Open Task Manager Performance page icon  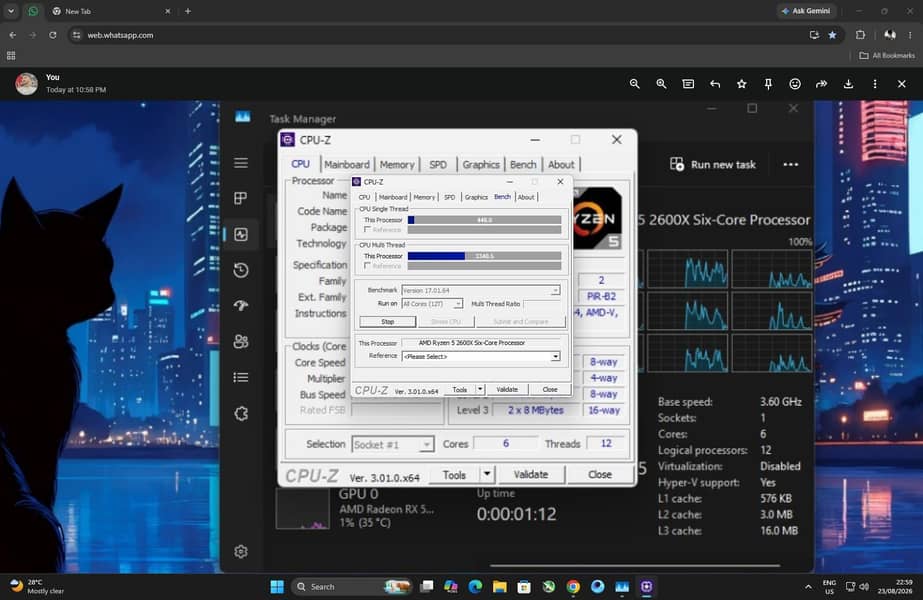241,234
